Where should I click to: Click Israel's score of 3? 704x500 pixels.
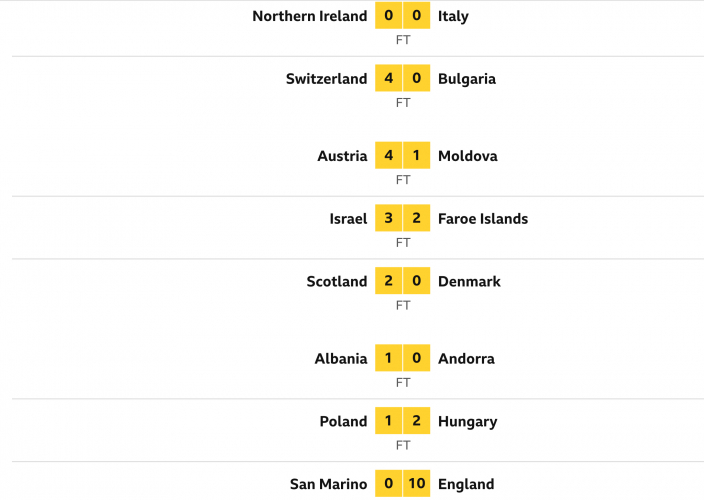tap(389, 219)
